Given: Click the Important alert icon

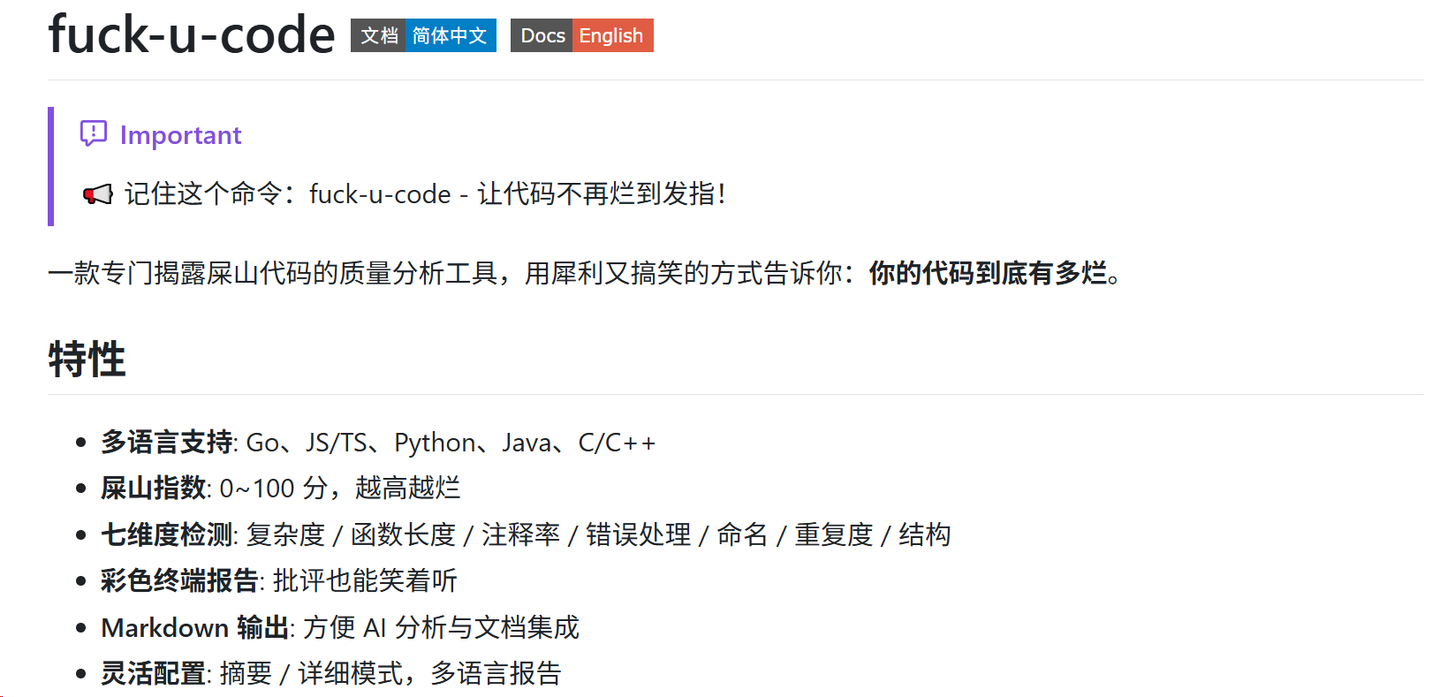Looking at the screenshot, I should click(x=93, y=134).
